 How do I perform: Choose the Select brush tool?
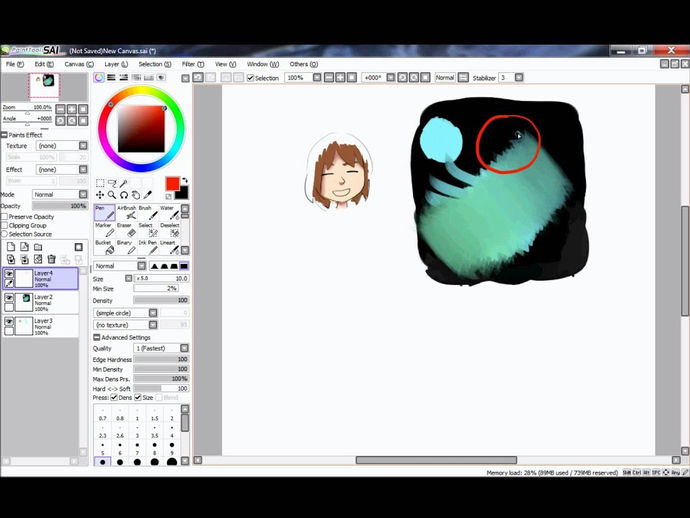[148, 230]
